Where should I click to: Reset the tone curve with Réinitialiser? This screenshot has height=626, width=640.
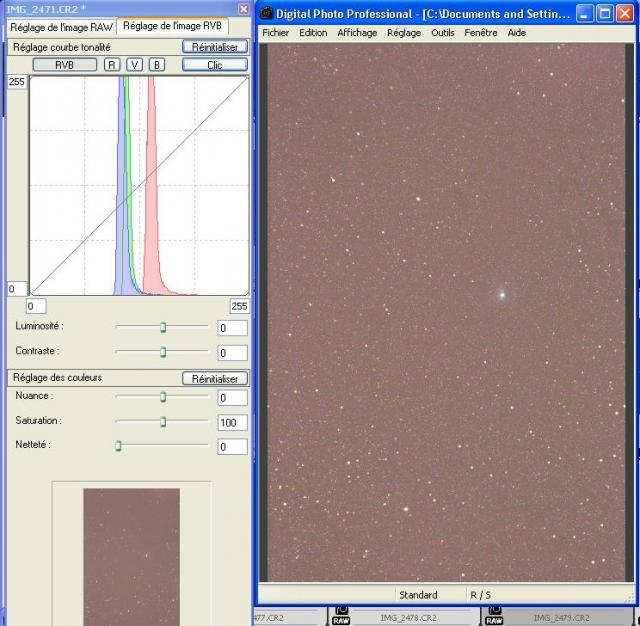coord(215,47)
